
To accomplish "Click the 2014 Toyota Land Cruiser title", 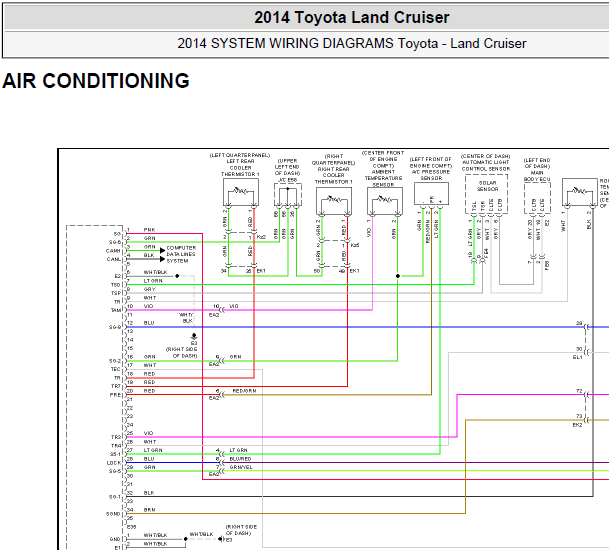I will (351, 17).
